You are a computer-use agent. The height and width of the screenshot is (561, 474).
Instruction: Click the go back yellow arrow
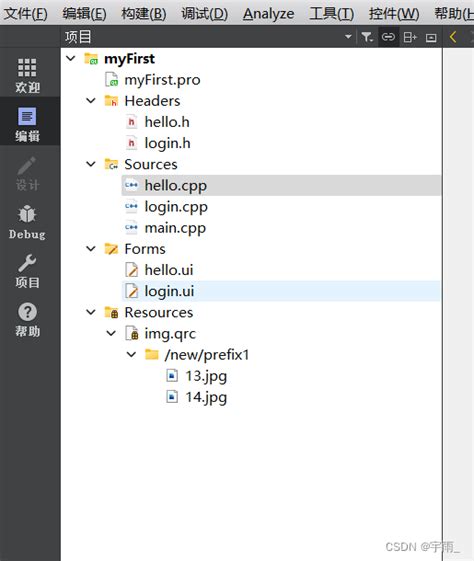pyautogui.click(x=453, y=37)
